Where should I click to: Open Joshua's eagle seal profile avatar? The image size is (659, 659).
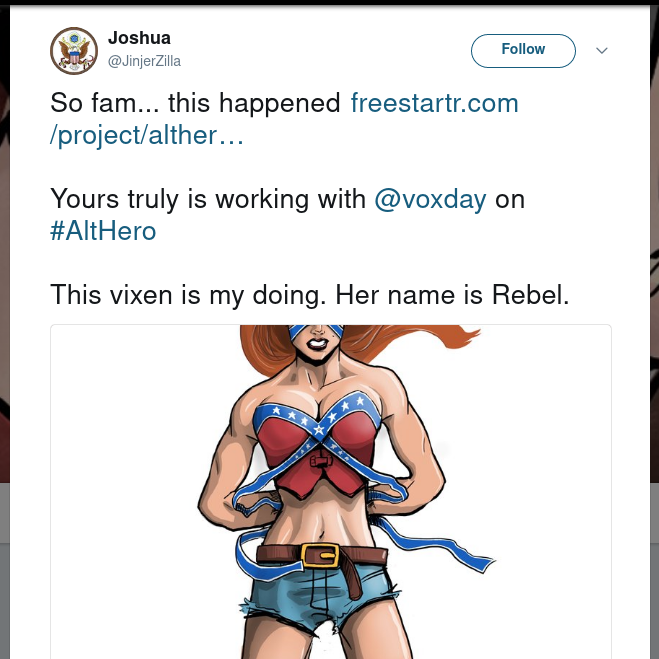(x=74, y=51)
